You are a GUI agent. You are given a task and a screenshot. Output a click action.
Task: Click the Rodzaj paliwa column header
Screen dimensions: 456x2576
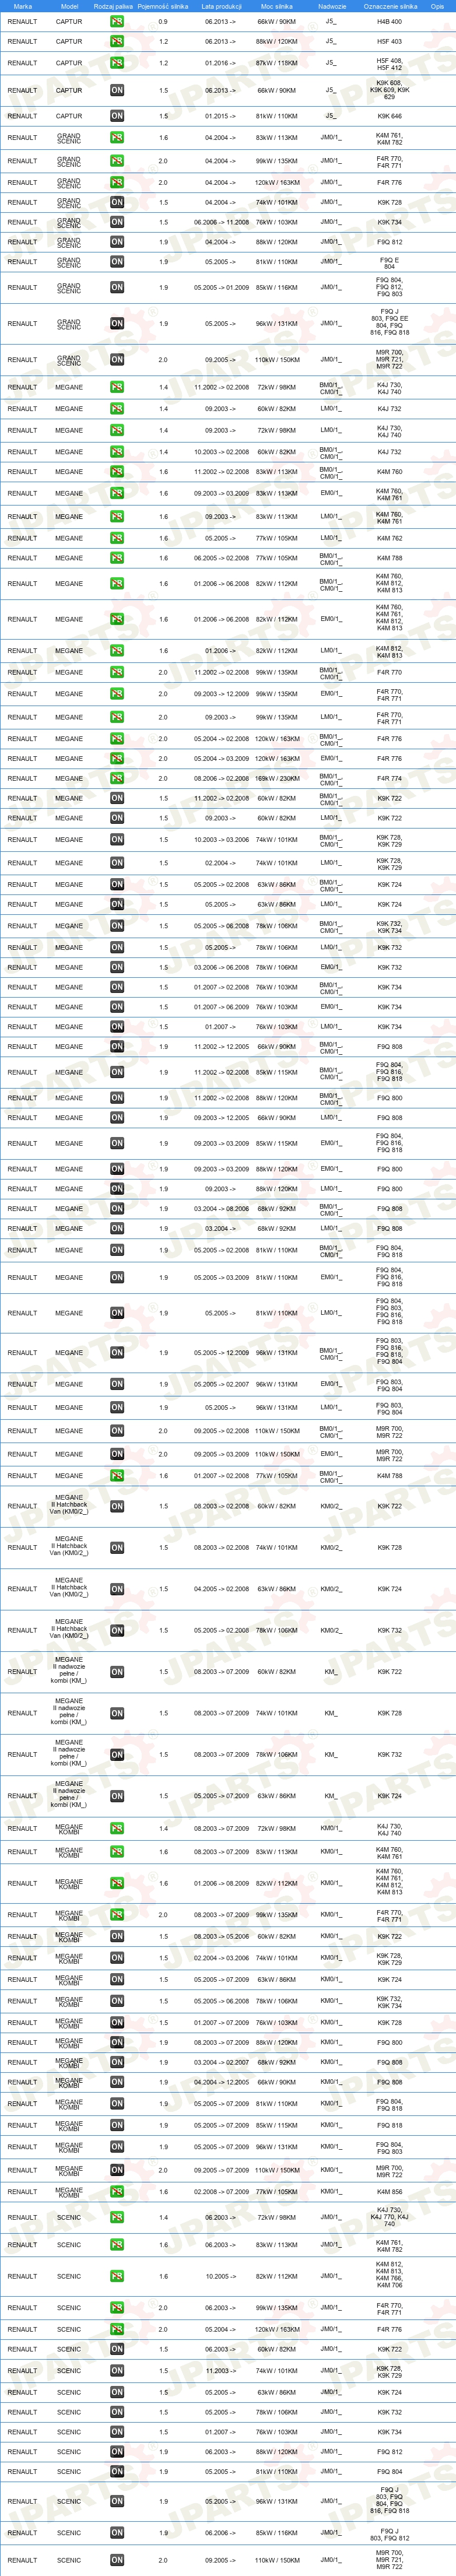pyautogui.click(x=113, y=6)
